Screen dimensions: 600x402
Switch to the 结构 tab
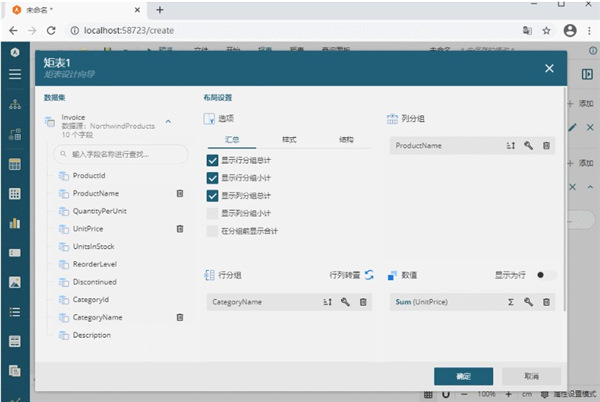tap(346, 140)
